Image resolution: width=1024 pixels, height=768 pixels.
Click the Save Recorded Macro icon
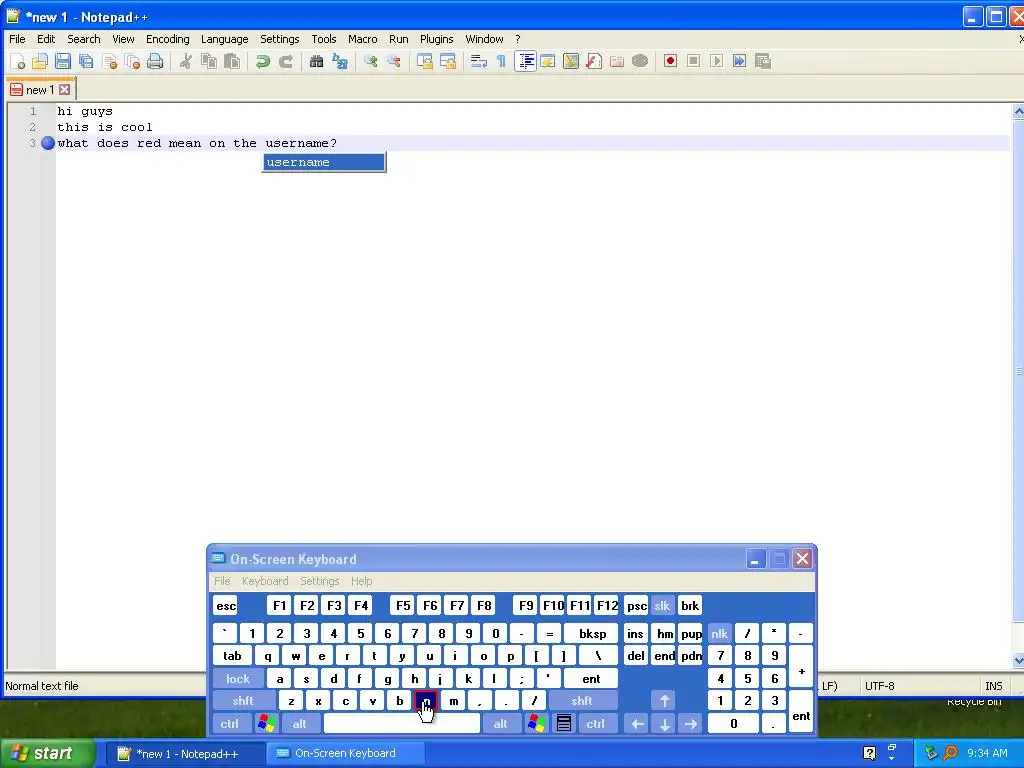(763, 61)
